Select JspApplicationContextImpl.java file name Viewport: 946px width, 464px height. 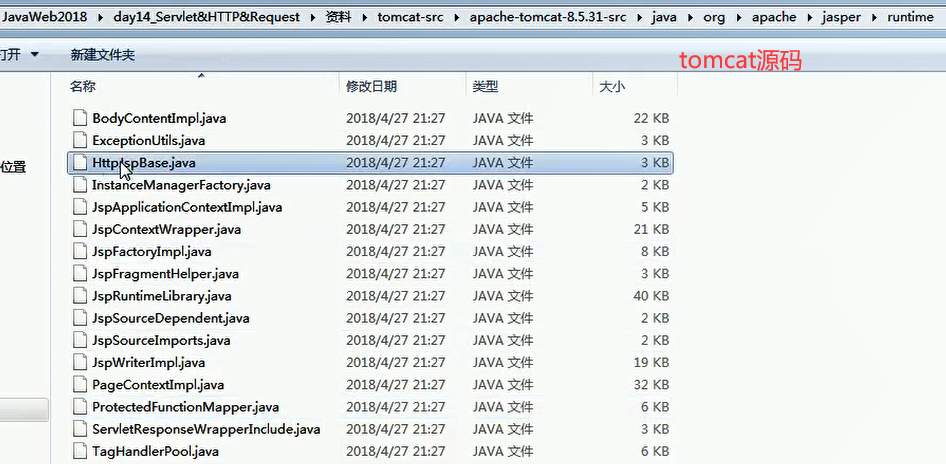(187, 207)
